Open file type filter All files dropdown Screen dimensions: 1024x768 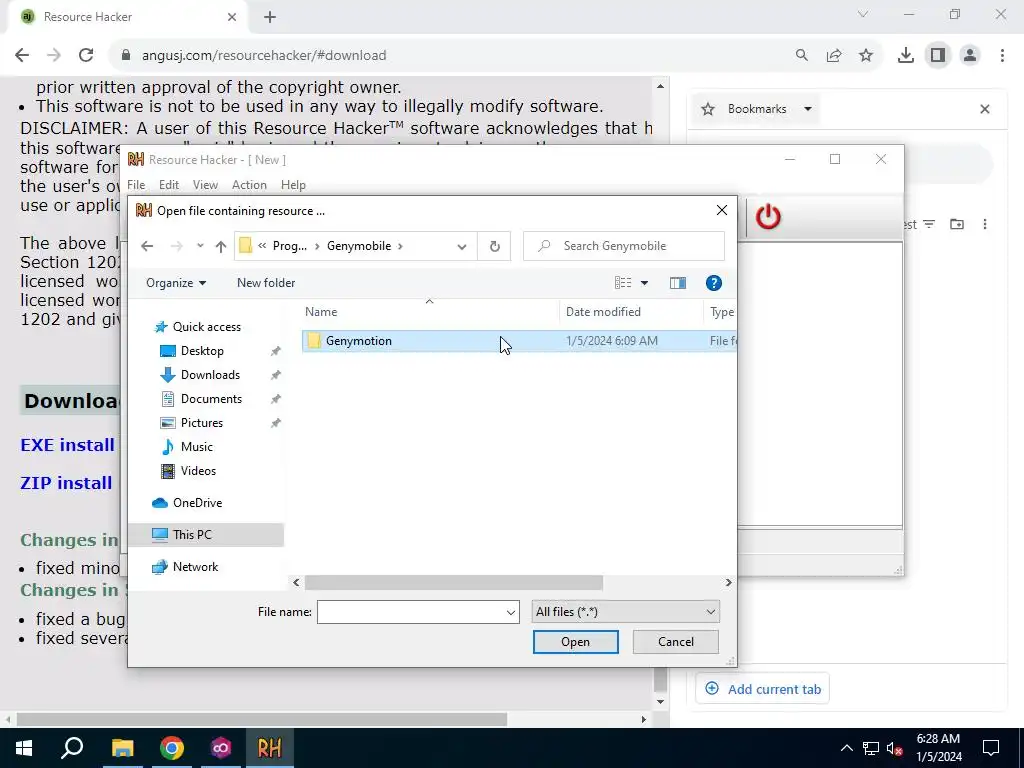pyautogui.click(x=626, y=612)
